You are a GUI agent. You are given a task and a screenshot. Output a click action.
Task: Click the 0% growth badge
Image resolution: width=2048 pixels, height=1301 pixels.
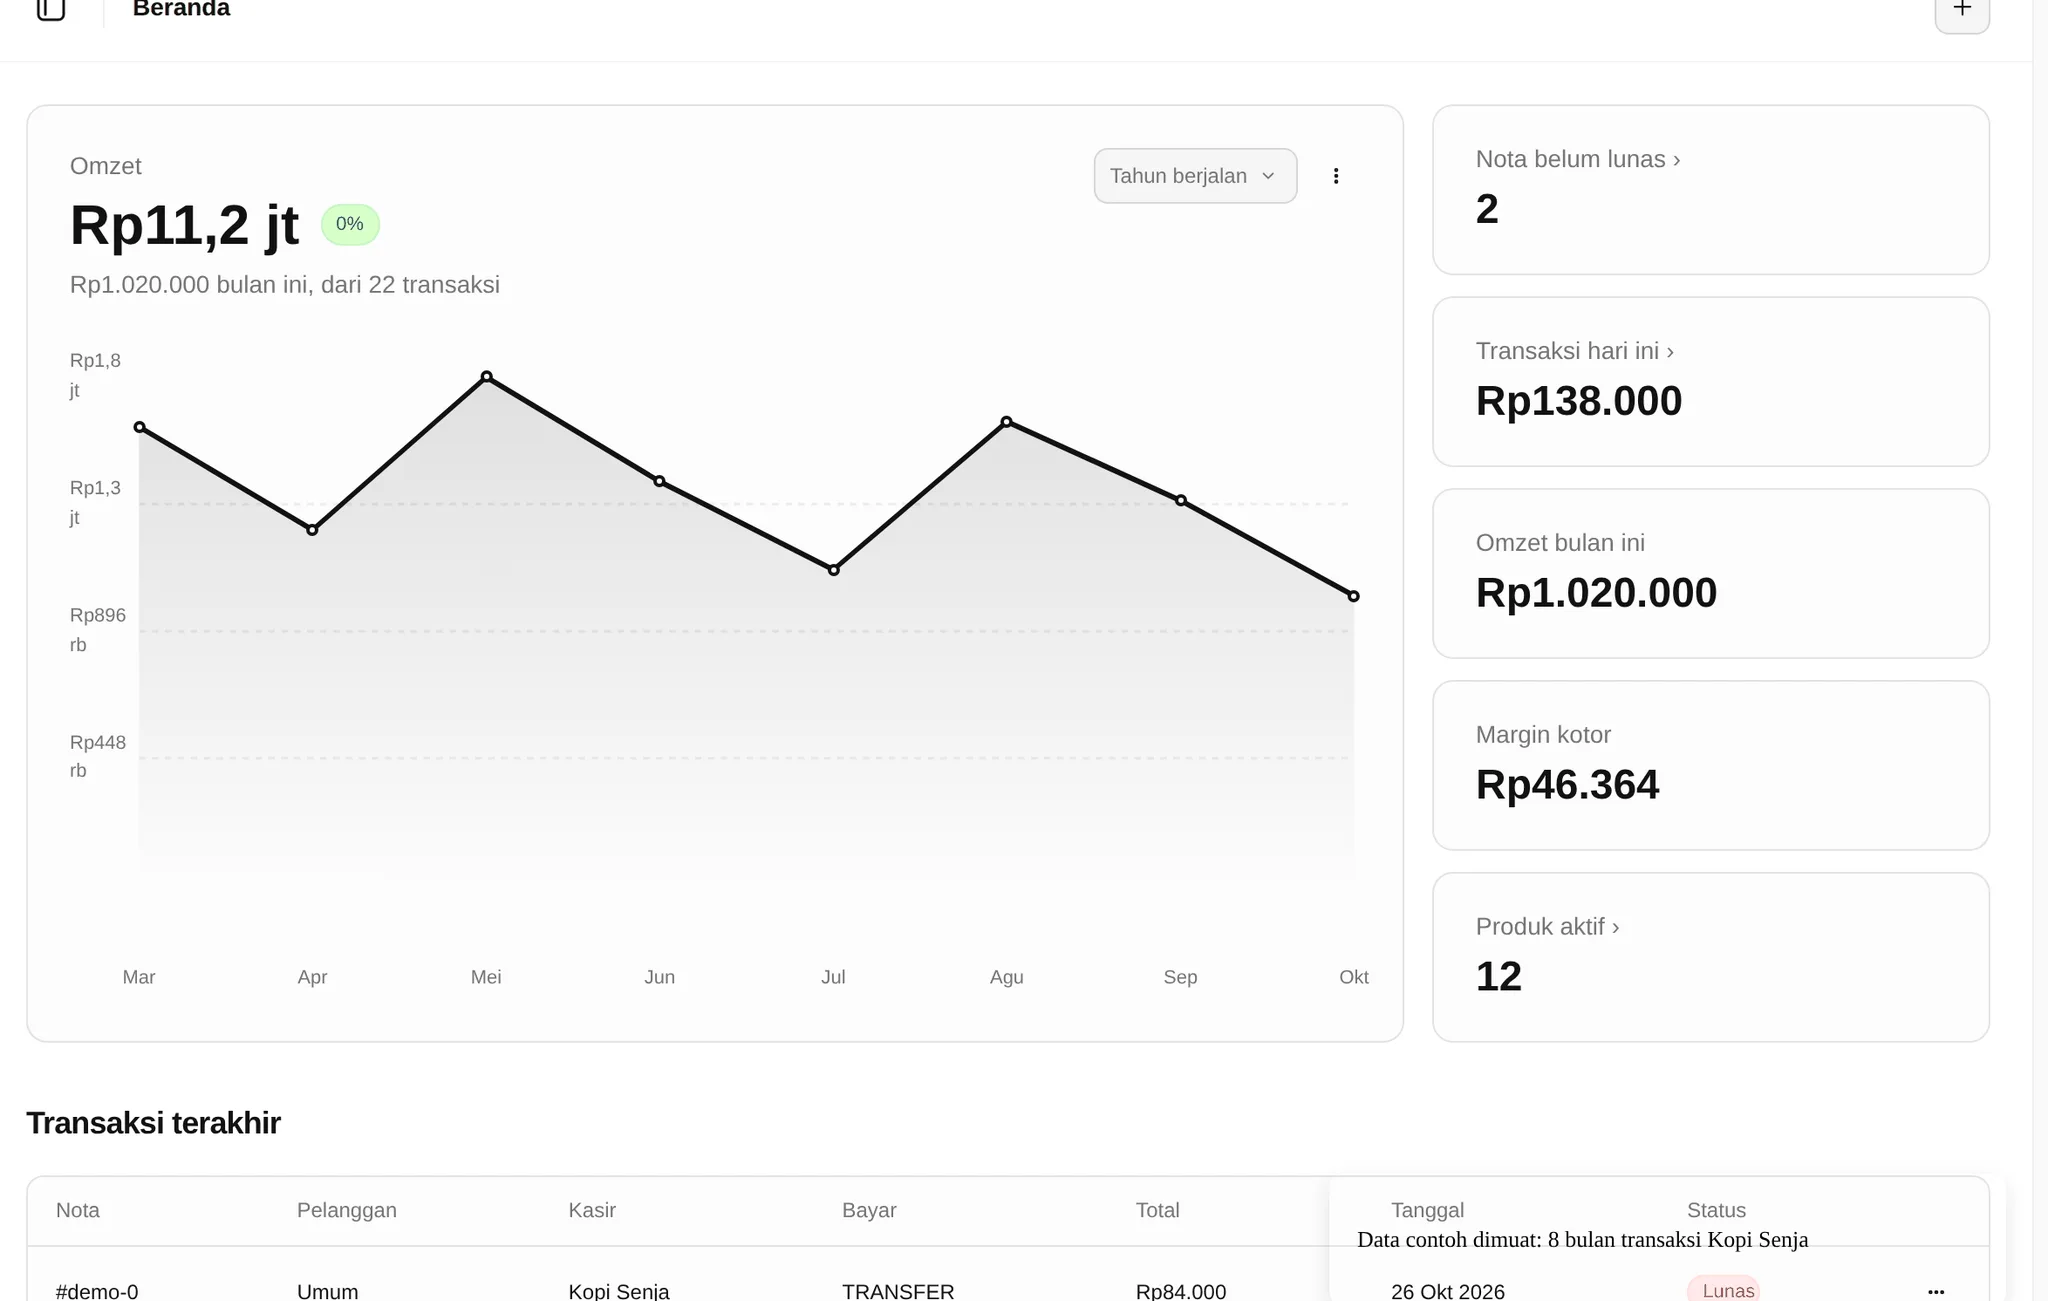pyautogui.click(x=350, y=224)
